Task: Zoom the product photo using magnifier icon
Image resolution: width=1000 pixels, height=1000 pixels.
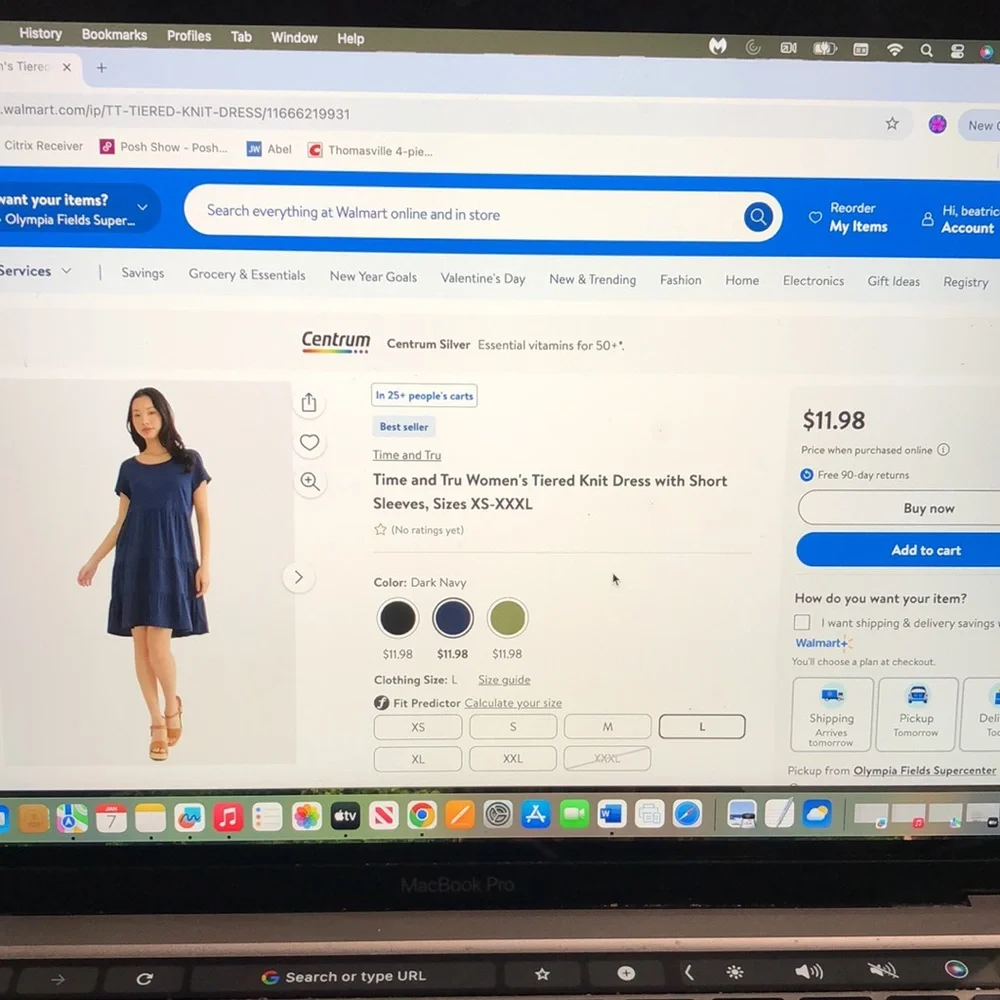Action: (310, 482)
